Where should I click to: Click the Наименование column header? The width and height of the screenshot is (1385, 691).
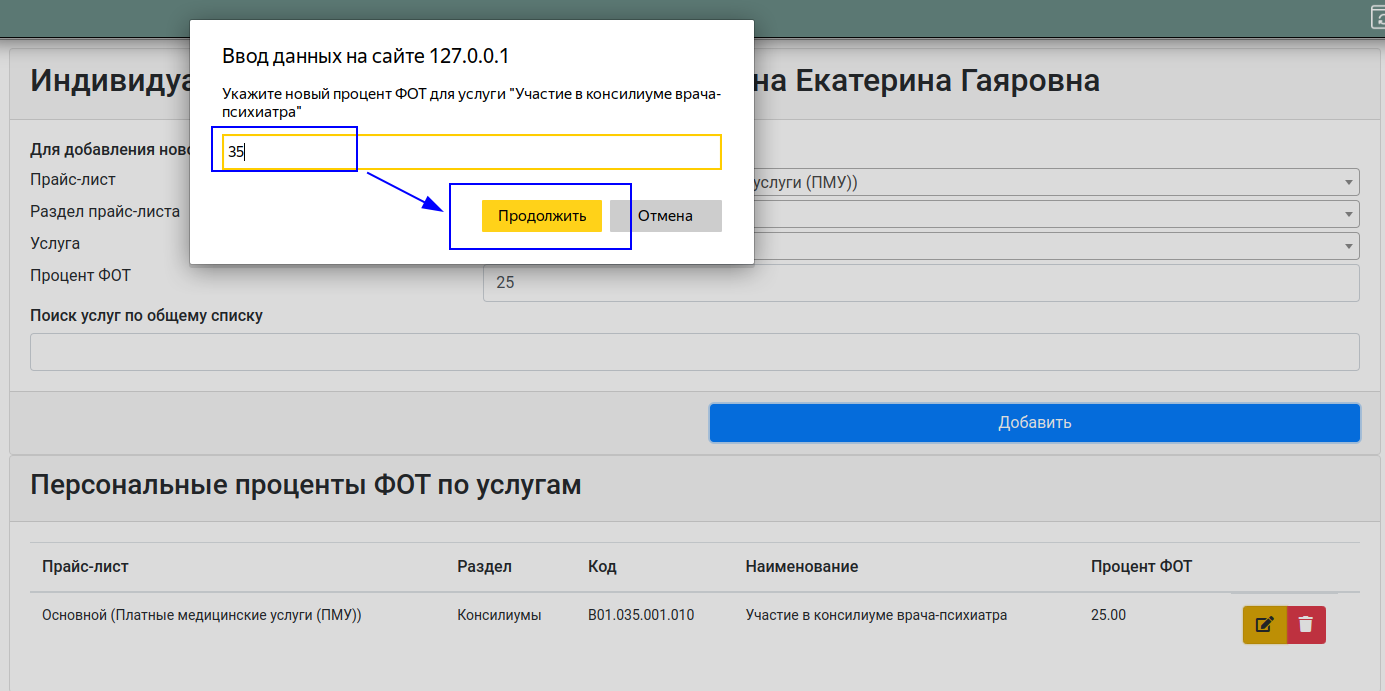pyautogui.click(x=801, y=567)
